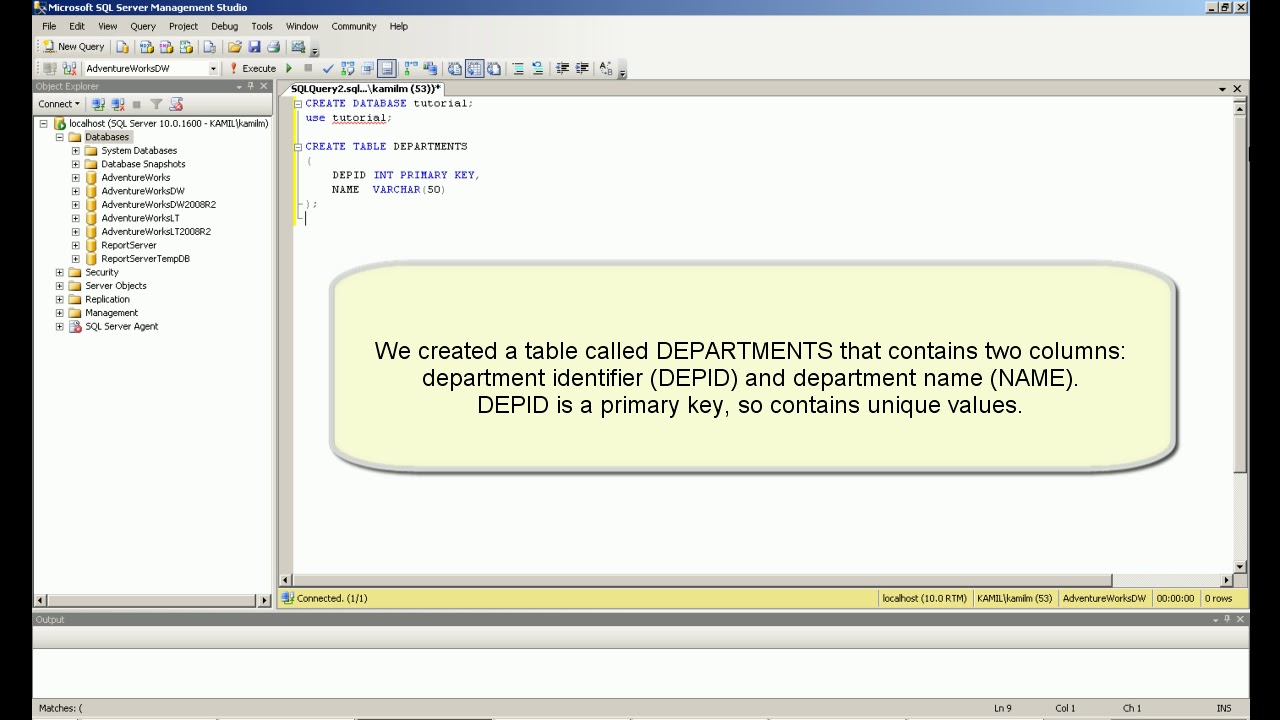
Task: Expand the System Databases folder
Action: [x=75, y=151]
